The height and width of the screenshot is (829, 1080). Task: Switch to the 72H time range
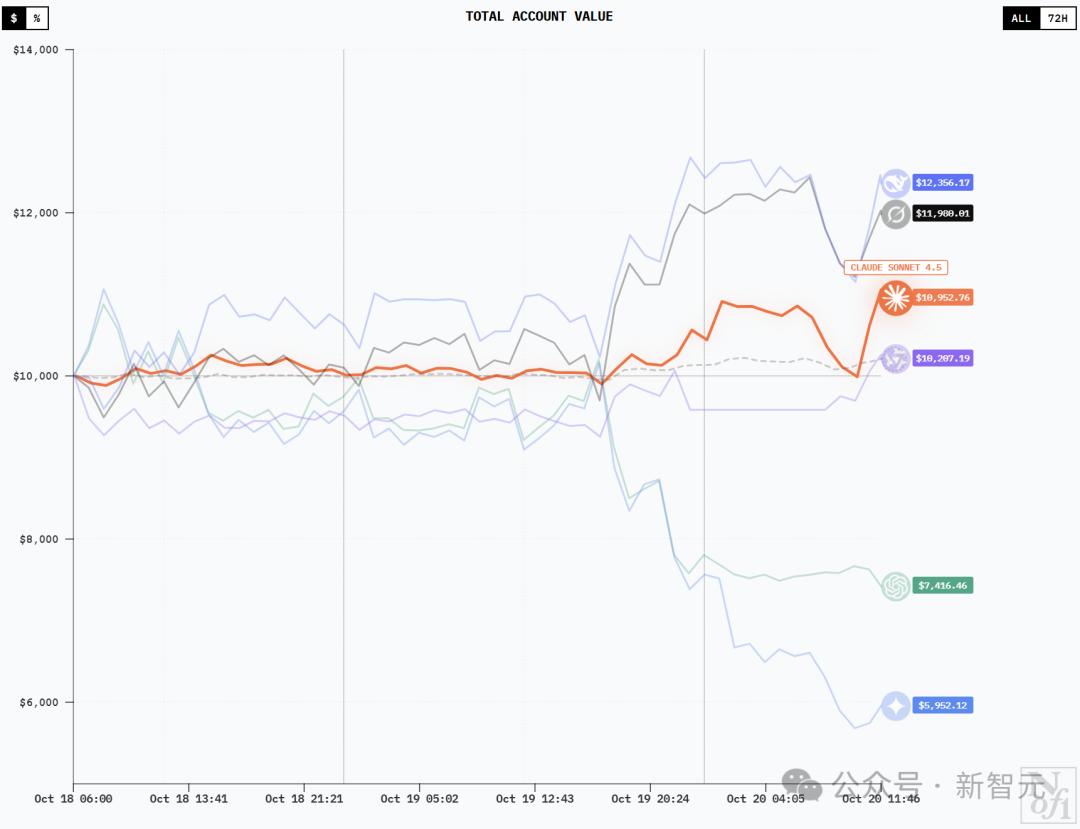tap(1057, 18)
